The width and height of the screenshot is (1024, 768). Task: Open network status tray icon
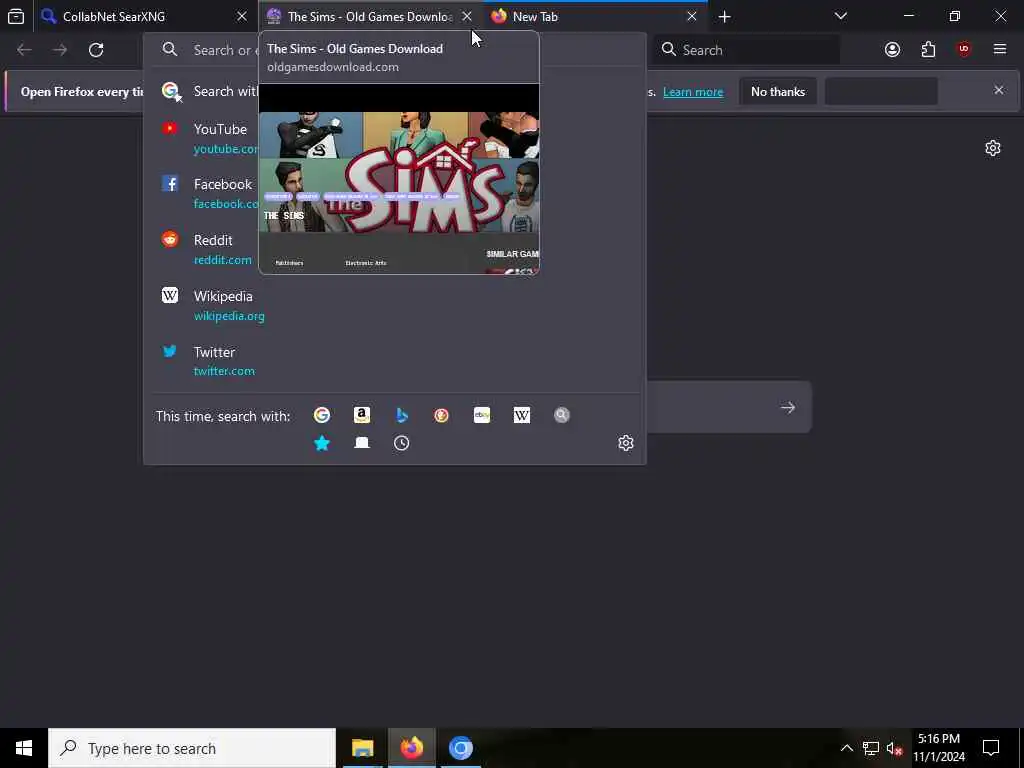pos(871,748)
